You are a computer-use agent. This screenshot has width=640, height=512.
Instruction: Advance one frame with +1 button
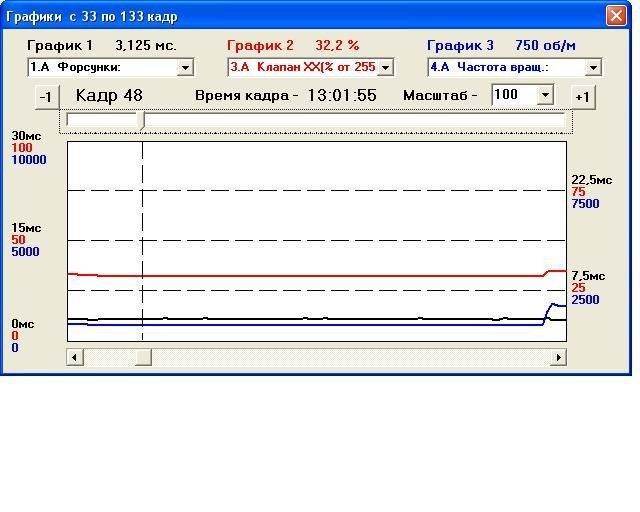[581, 96]
